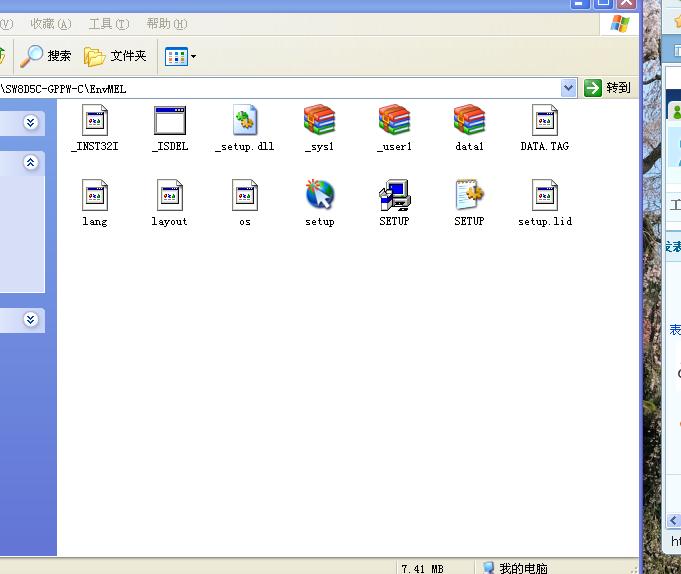
Task: Select the lang file icon
Action: (x=95, y=196)
